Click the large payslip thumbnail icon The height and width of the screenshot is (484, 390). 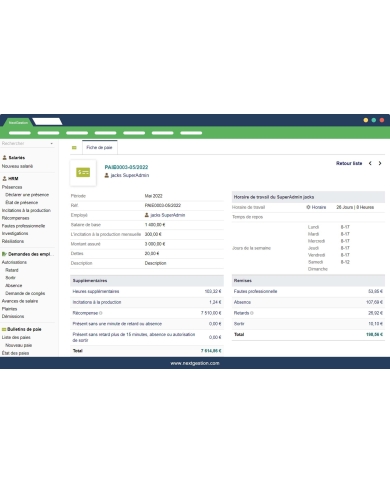point(83,172)
